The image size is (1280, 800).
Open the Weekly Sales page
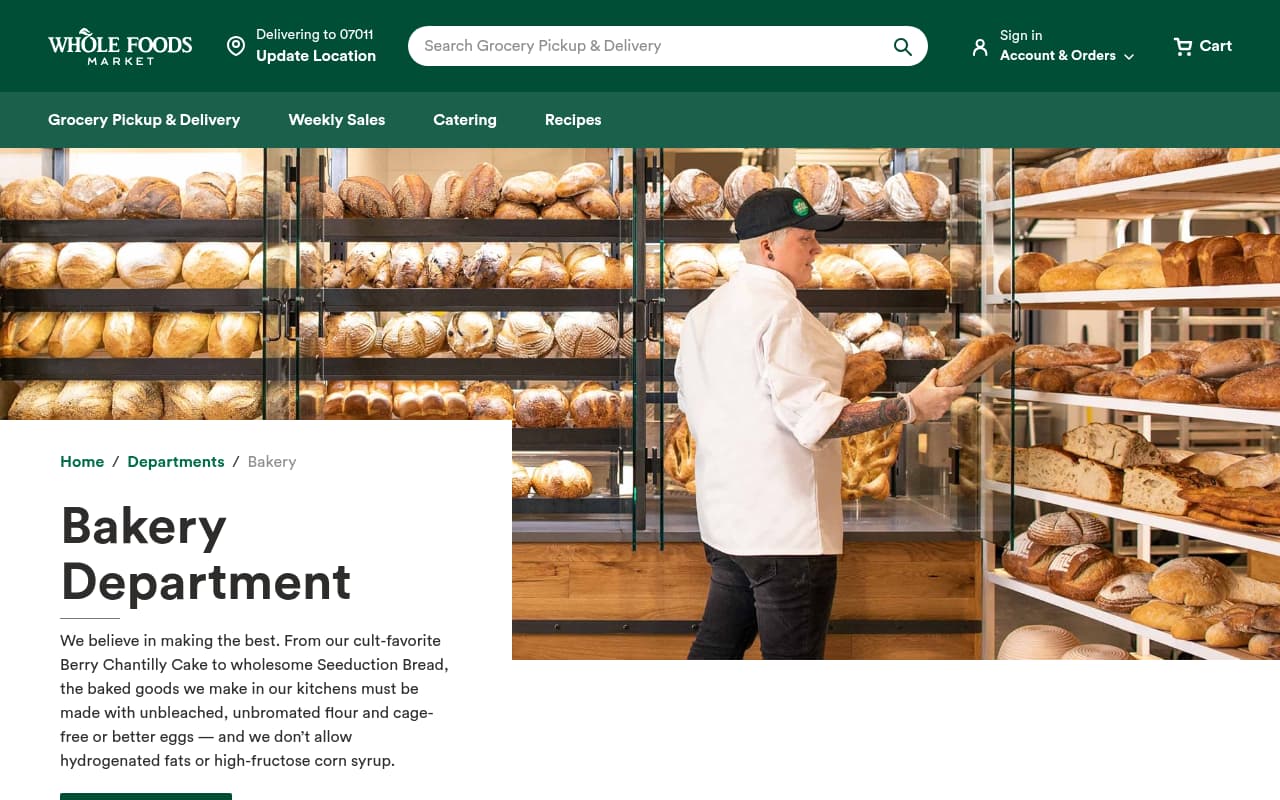tap(336, 120)
